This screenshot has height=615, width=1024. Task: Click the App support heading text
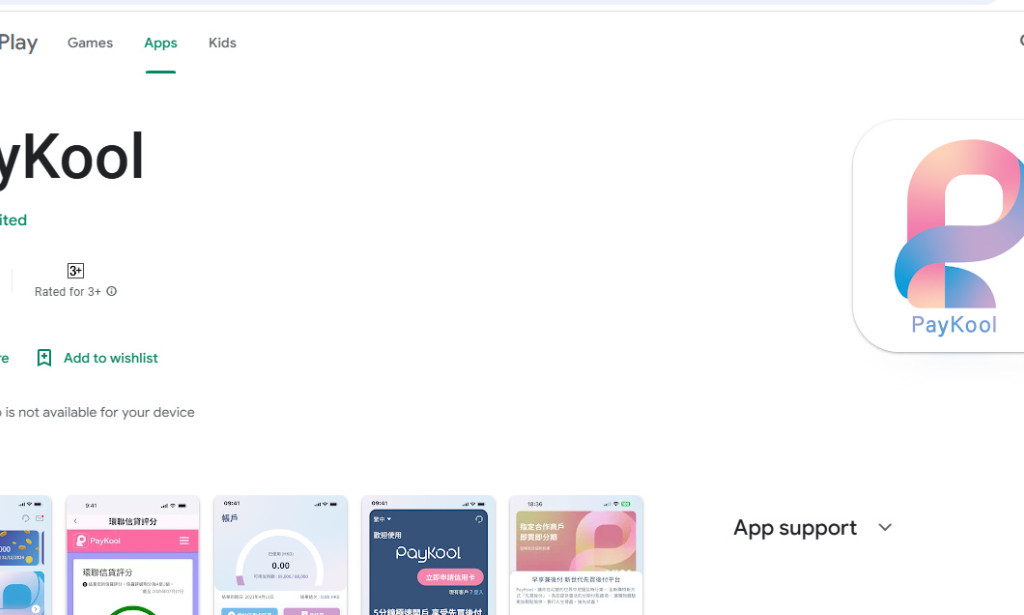794,527
